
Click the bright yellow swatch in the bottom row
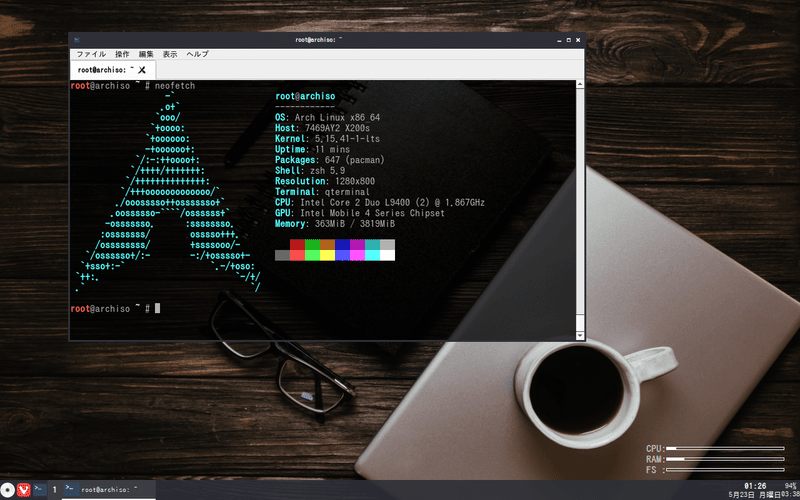(328, 255)
